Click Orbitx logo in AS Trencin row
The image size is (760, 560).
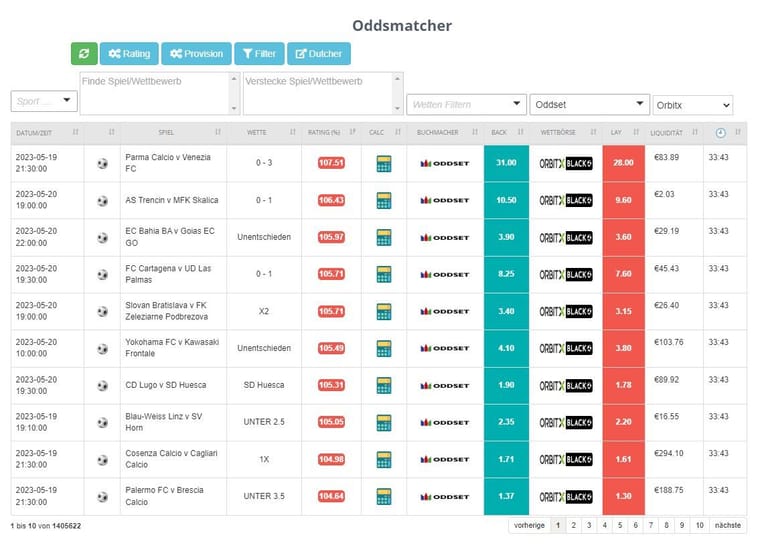pos(566,200)
